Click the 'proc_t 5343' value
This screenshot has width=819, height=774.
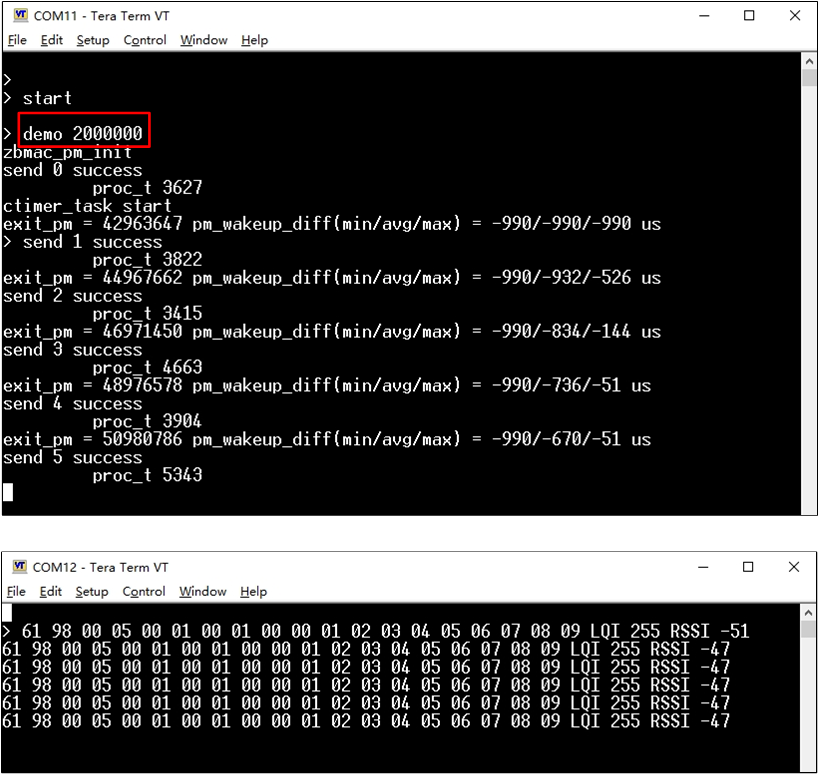tap(147, 475)
